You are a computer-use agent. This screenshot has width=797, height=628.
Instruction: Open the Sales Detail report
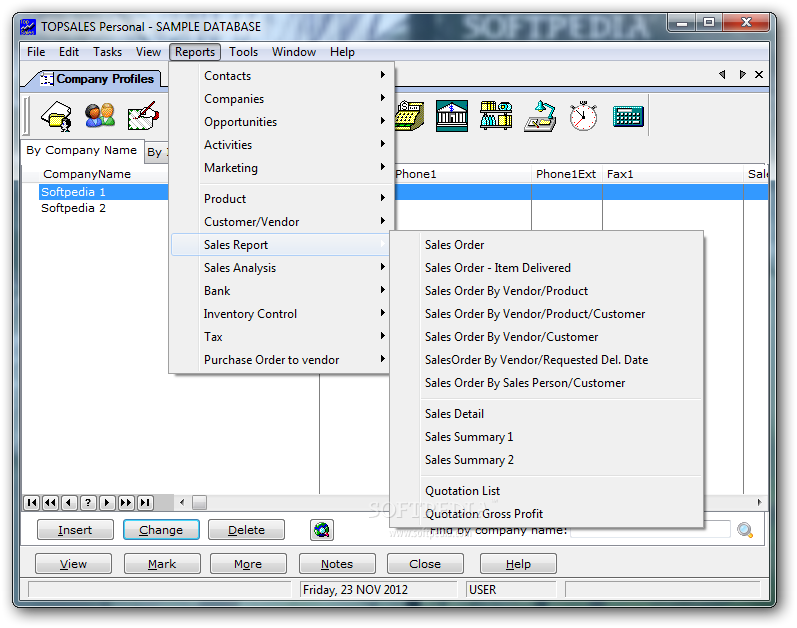click(x=547, y=414)
